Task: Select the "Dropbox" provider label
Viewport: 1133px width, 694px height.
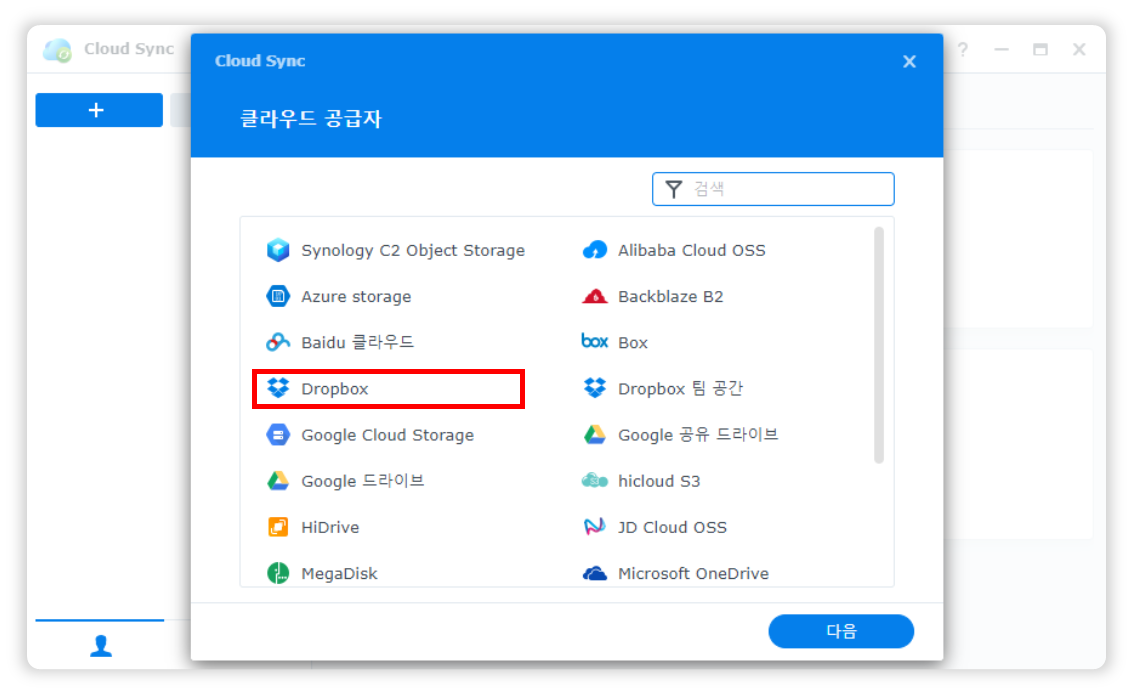Action: pos(335,389)
